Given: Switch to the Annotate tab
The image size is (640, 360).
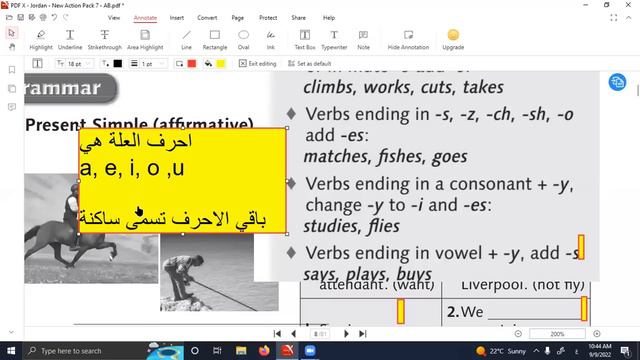Looking at the screenshot, I should [145, 18].
